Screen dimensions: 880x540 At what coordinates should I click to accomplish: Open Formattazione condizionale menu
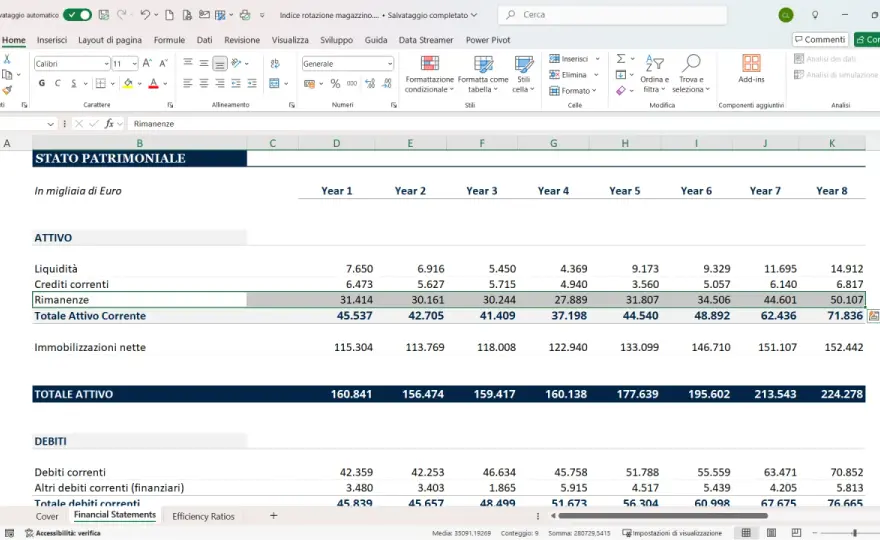coord(429,74)
